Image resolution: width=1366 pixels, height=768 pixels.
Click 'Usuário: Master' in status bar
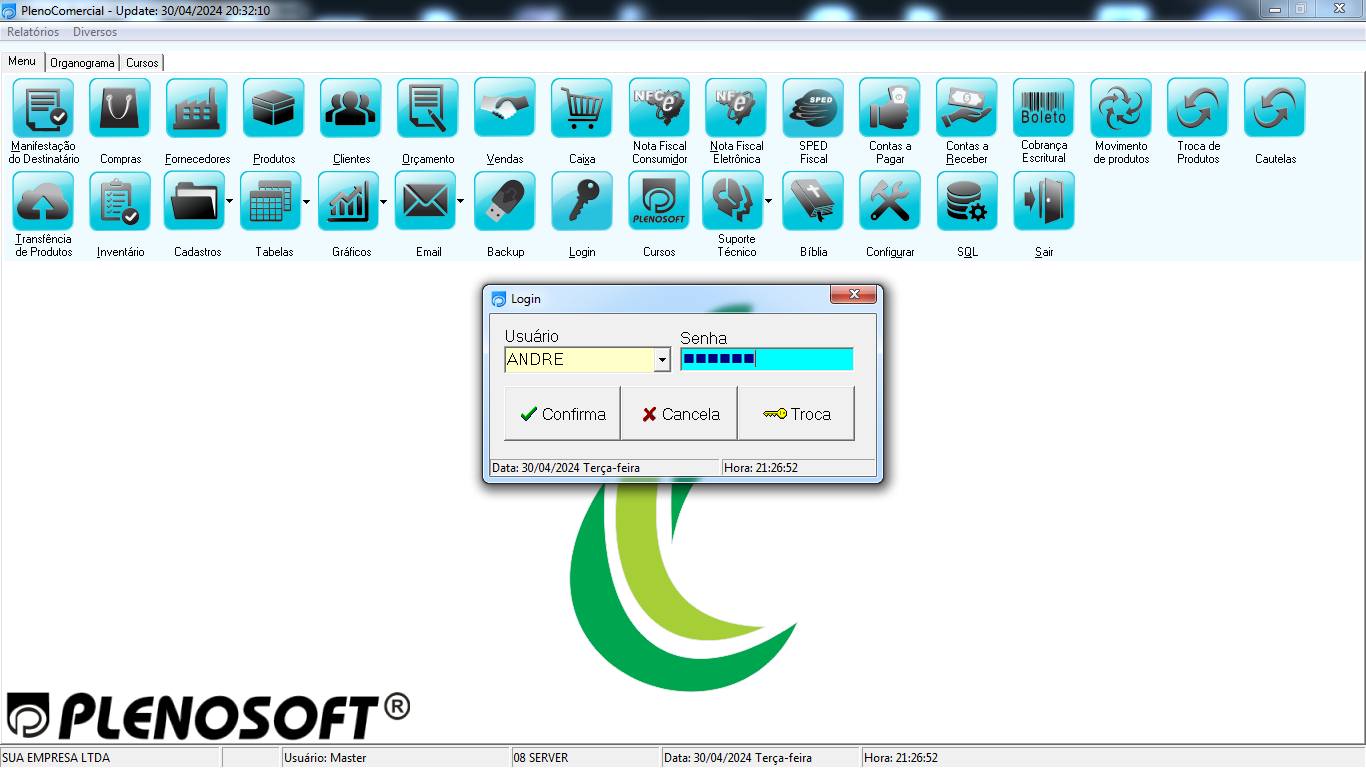pyautogui.click(x=325, y=758)
